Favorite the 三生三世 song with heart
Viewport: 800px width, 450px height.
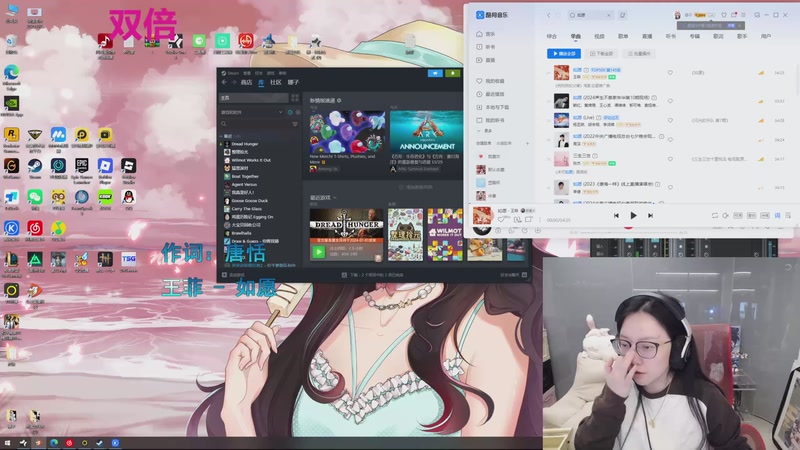coord(670,159)
